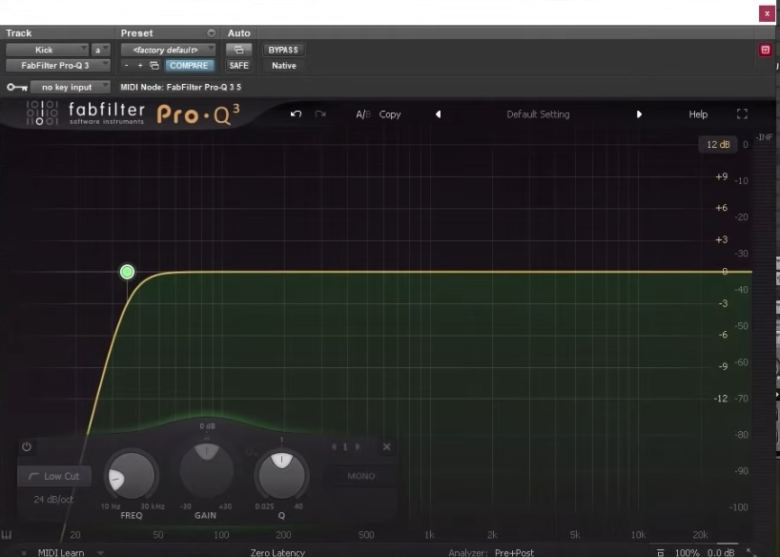The width and height of the screenshot is (780, 557).
Task: Click the Track header label
Action: (x=19, y=33)
